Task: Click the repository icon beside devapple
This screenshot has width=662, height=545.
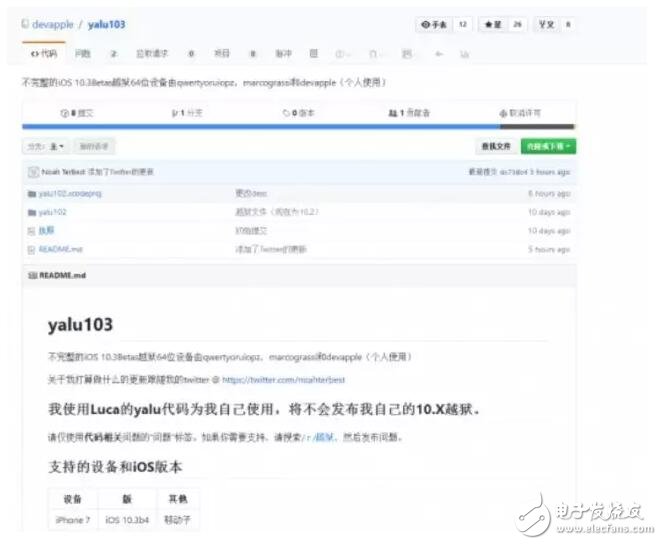Action: coord(25,23)
